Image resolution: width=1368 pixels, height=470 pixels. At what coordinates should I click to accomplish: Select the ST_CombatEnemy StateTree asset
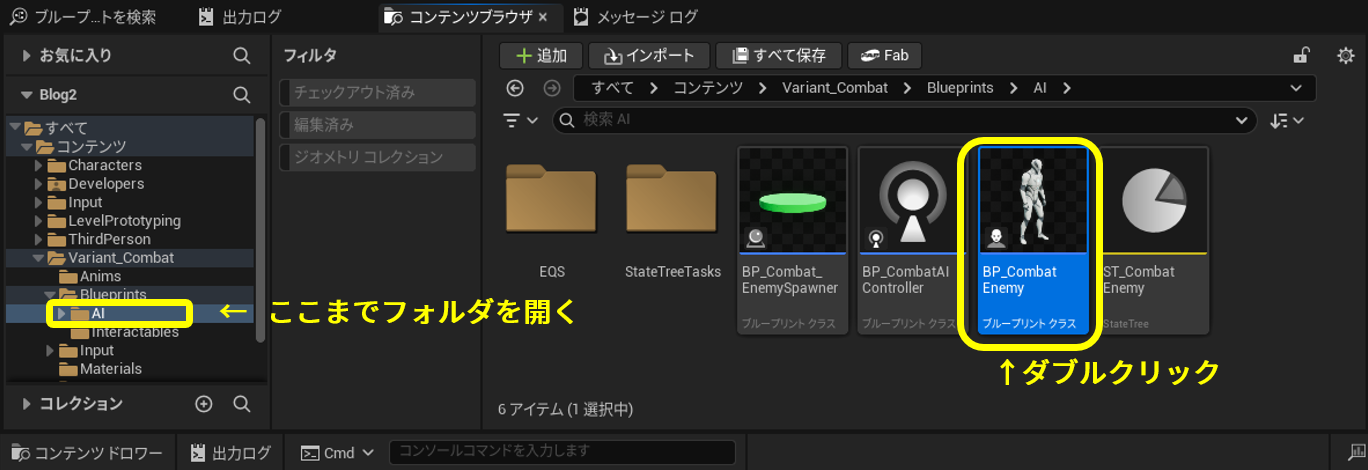1154,241
